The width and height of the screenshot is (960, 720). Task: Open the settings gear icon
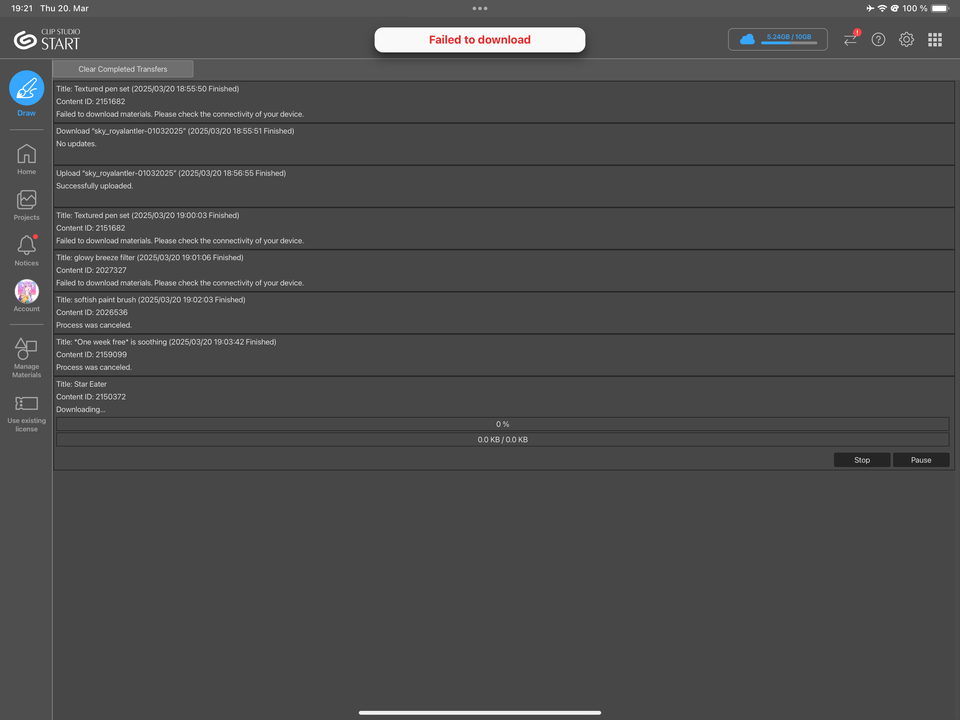907,40
